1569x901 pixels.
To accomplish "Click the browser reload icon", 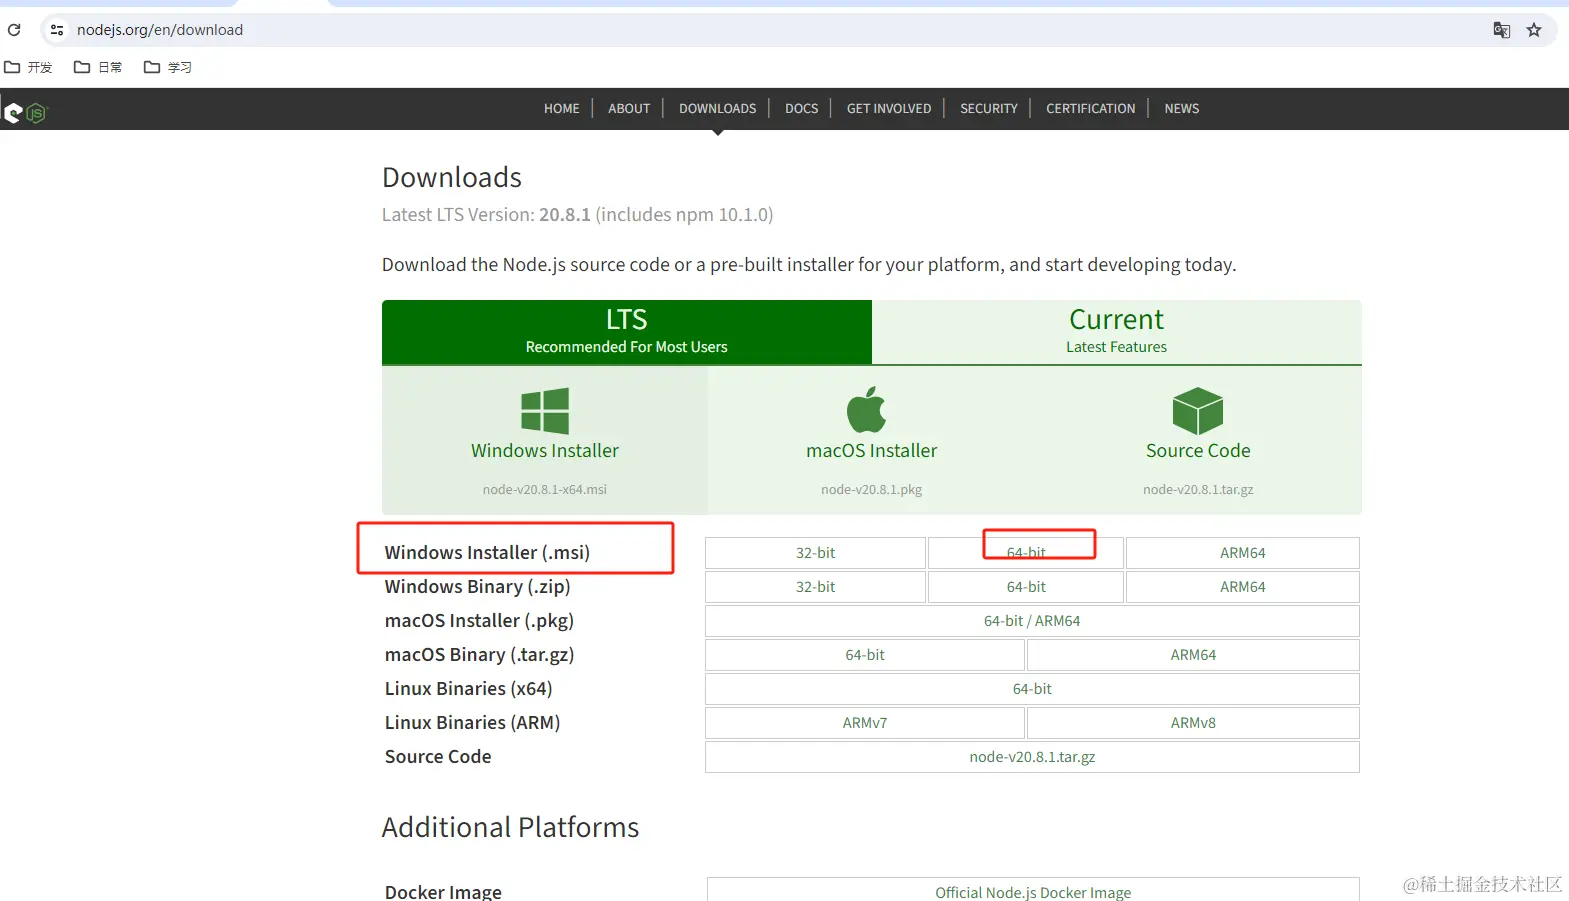I will click(x=14, y=30).
